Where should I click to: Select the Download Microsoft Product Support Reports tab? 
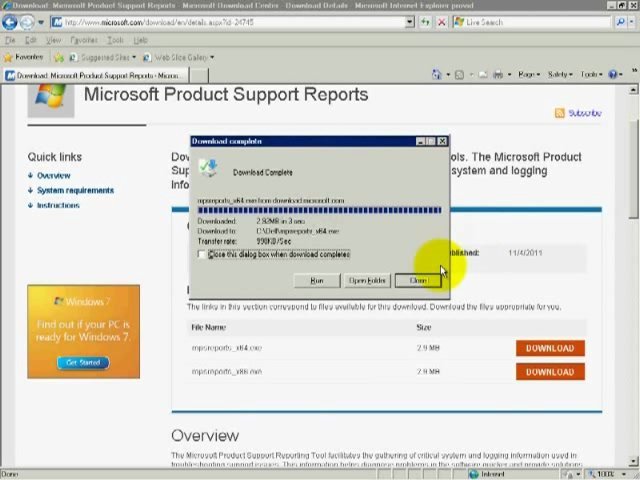[x=96, y=76]
